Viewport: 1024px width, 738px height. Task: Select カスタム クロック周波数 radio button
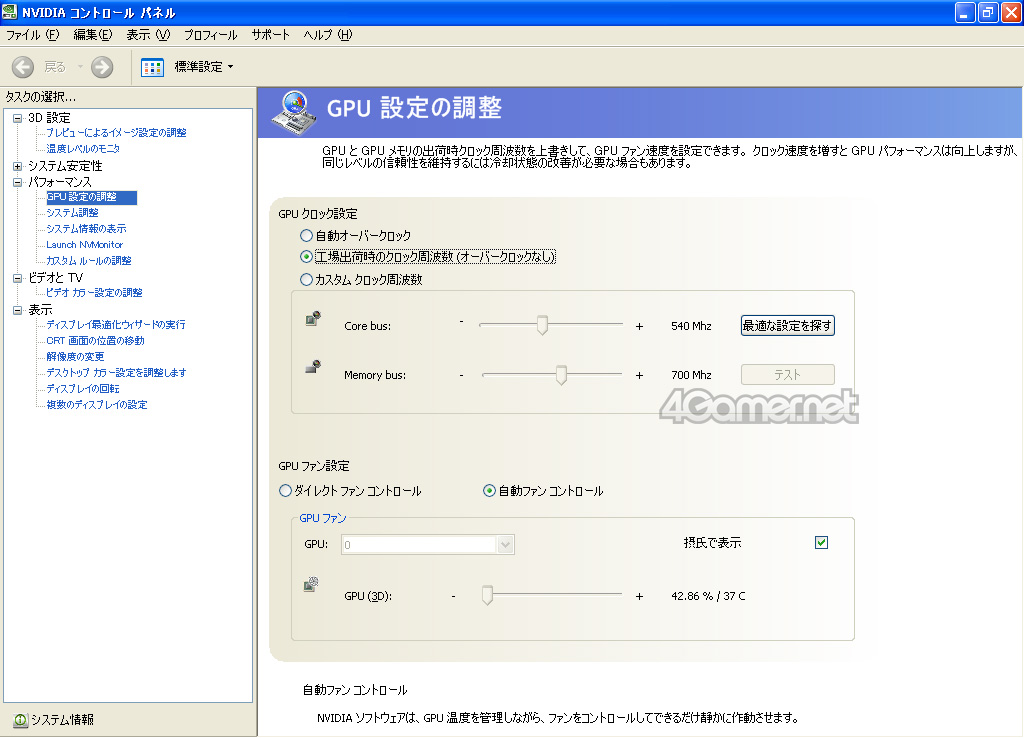pyautogui.click(x=306, y=280)
